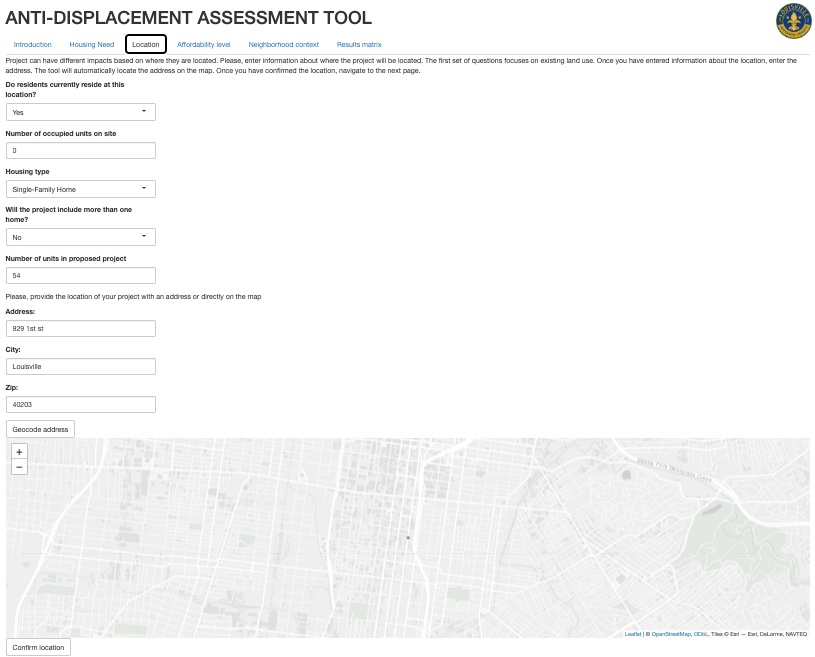Open the Leaflet attribution link
This screenshot has width=815, height=657.
(633, 634)
